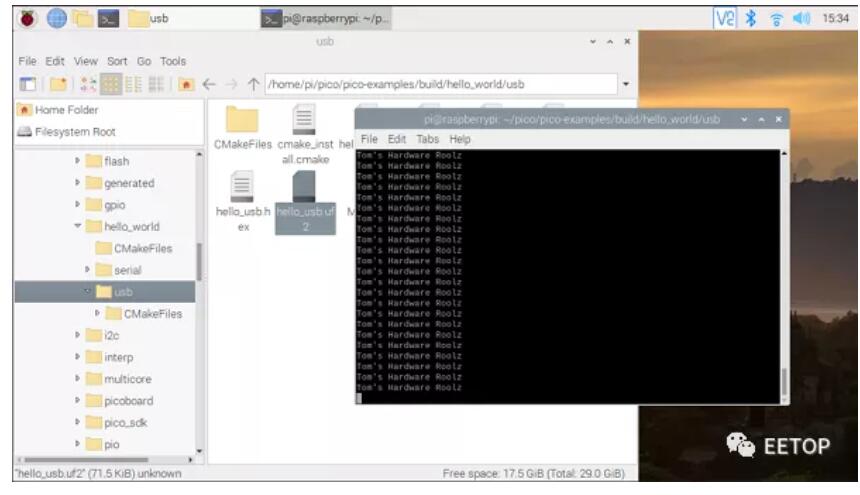Open terminal Tabs menu
860x495 pixels.
(x=427, y=139)
